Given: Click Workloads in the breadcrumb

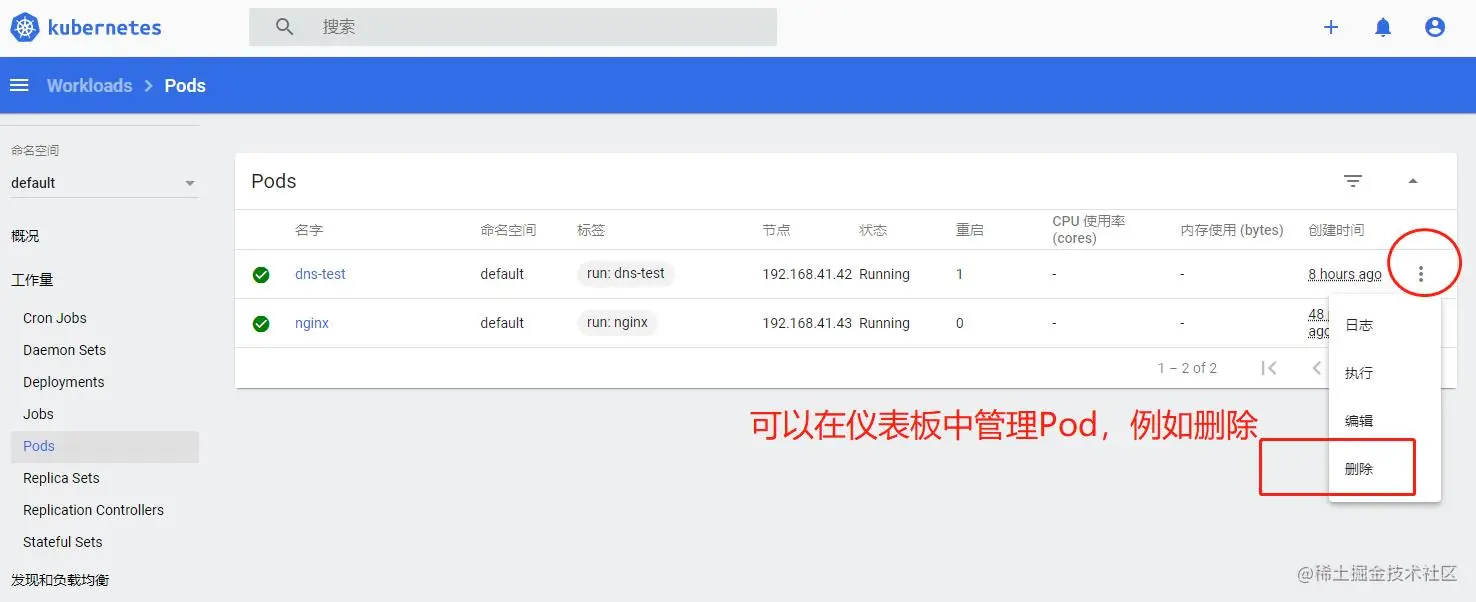Looking at the screenshot, I should pyautogui.click(x=89, y=86).
